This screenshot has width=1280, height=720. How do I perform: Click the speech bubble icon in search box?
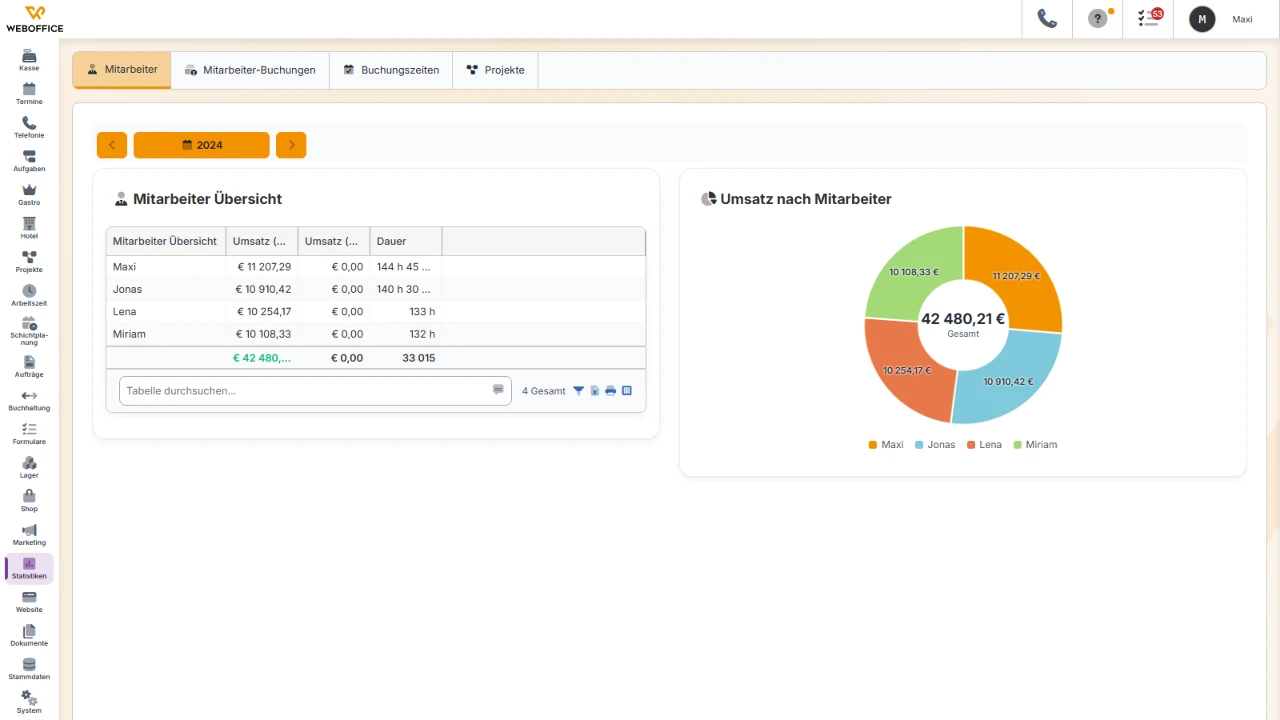point(498,390)
